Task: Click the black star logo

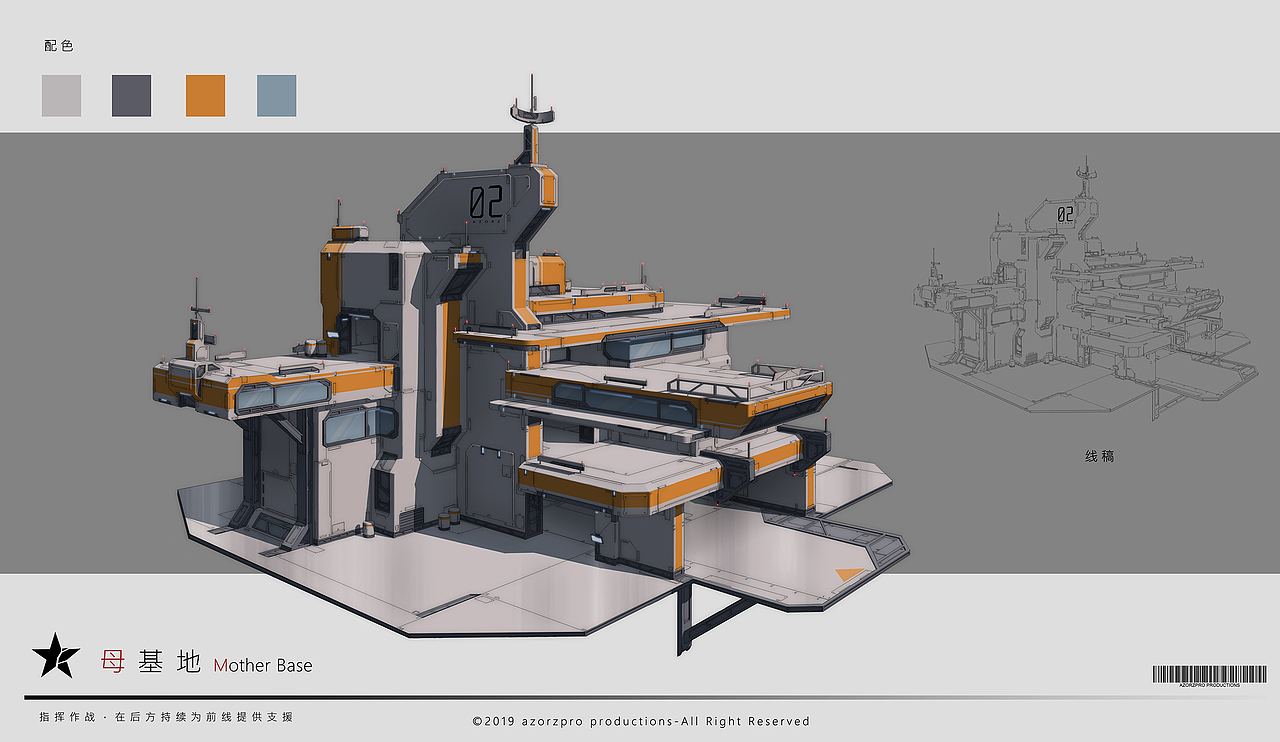Action: pyautogui.click(x=55, y=655)
